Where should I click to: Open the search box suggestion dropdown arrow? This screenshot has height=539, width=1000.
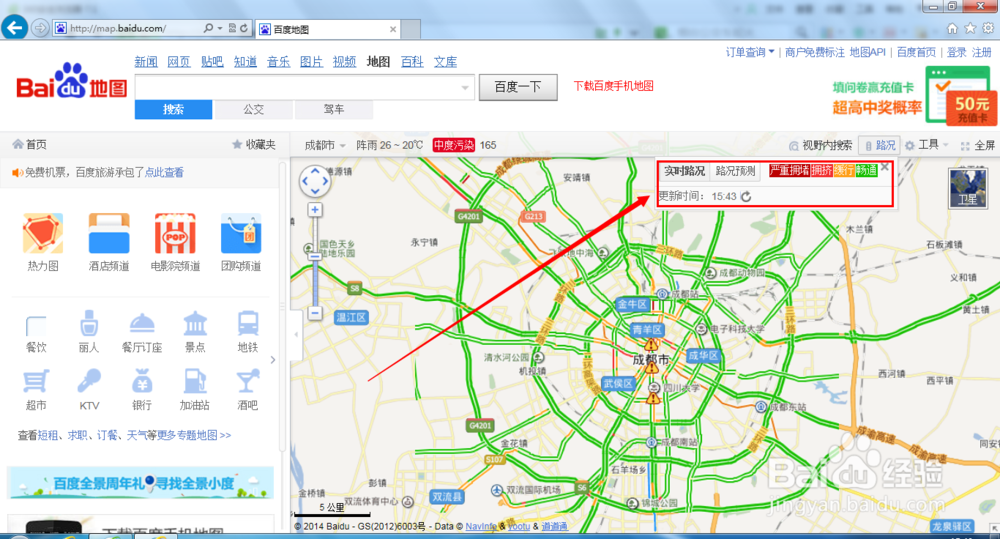(x=465, y=87)
